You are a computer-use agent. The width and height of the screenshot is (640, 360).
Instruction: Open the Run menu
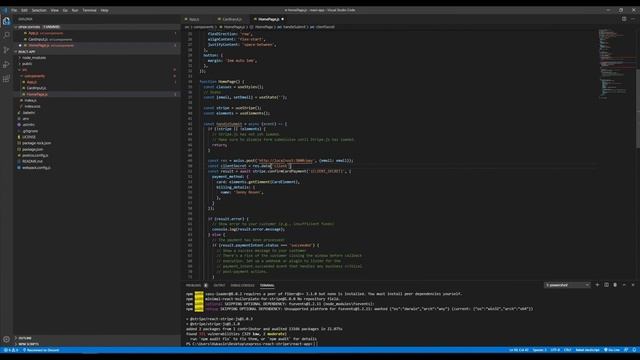coord(75,10)
